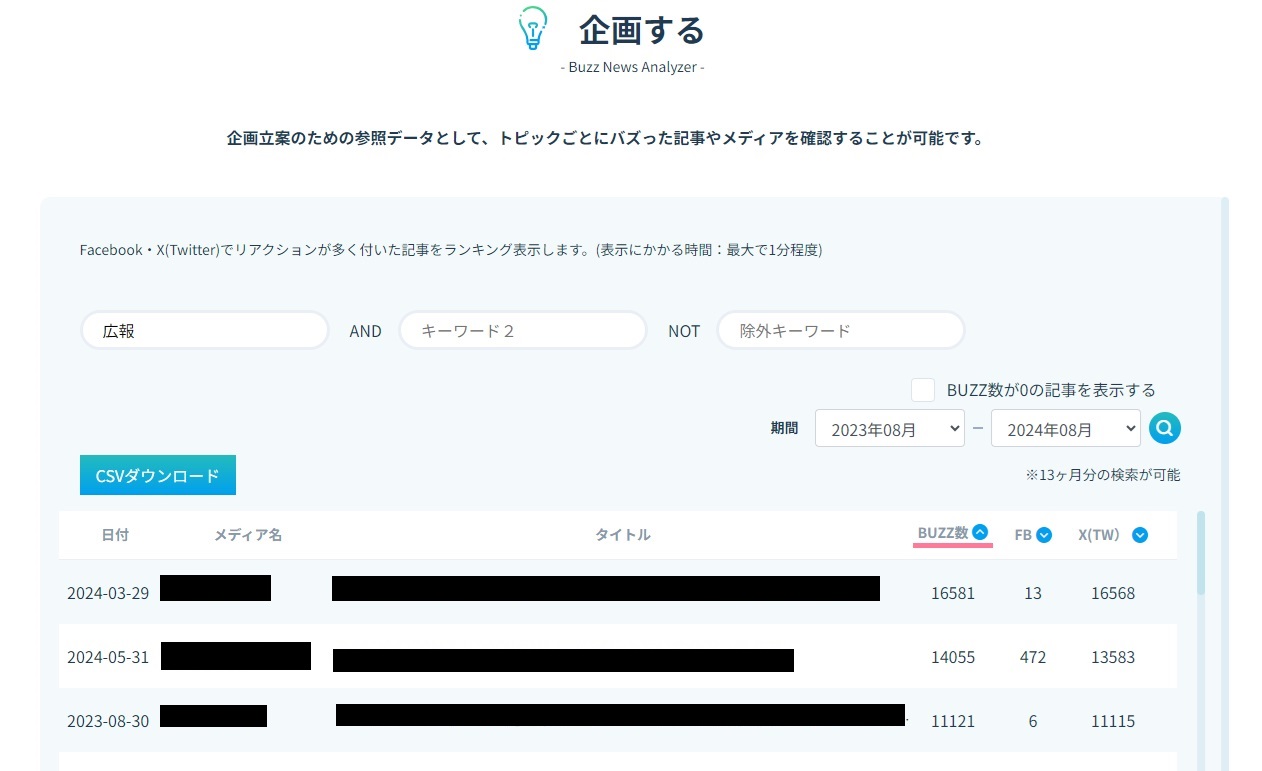Expand the 2024年08月 end period dropdown
Image resolution: width=1262 pixels, height=771 pixels.
[1065, 429]
